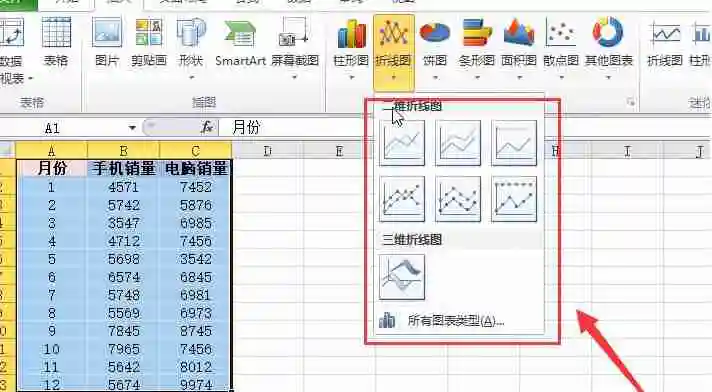The image size is (712, 392).
Task: Select cell with value 8012
Action: point(196,367)
